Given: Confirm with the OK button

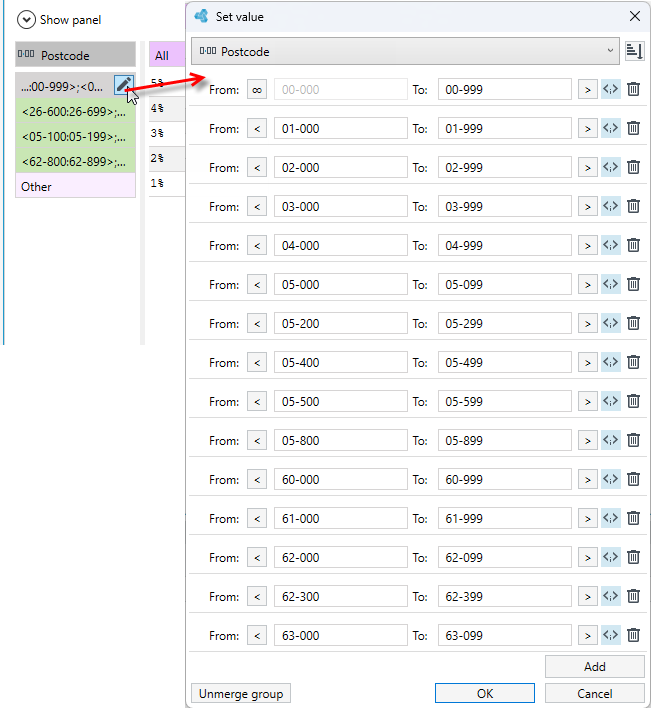Looking at the screenshot, I should point(485,693).
